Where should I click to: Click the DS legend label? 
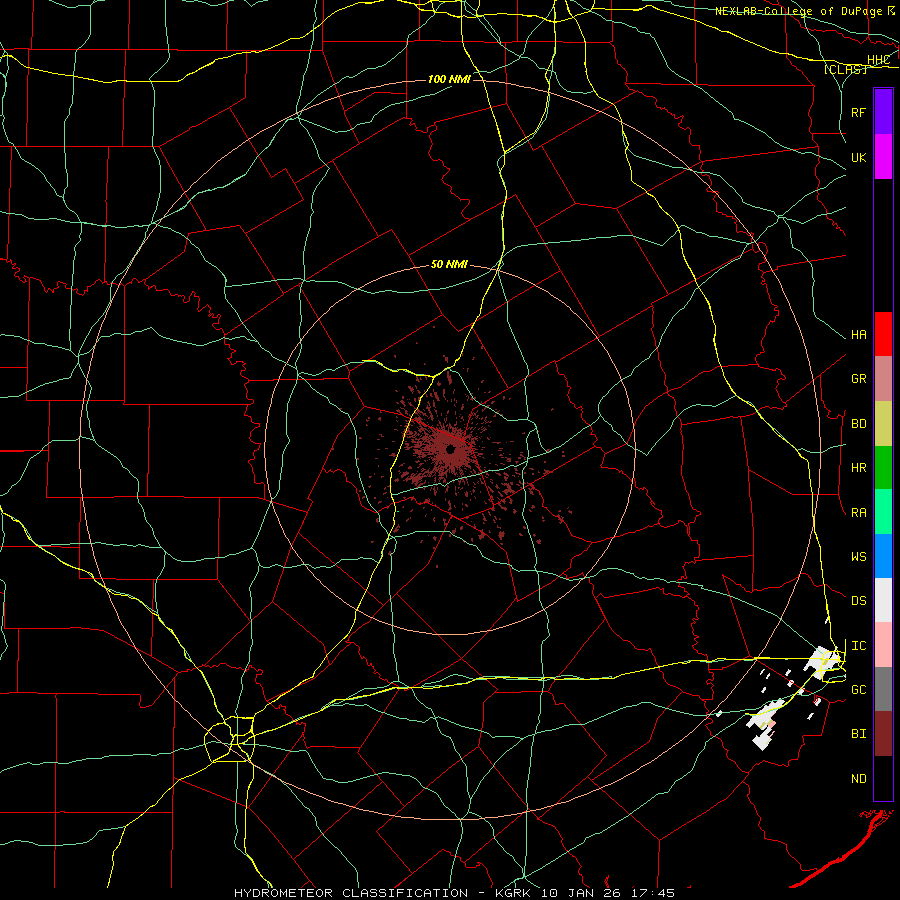pos(858,601)
